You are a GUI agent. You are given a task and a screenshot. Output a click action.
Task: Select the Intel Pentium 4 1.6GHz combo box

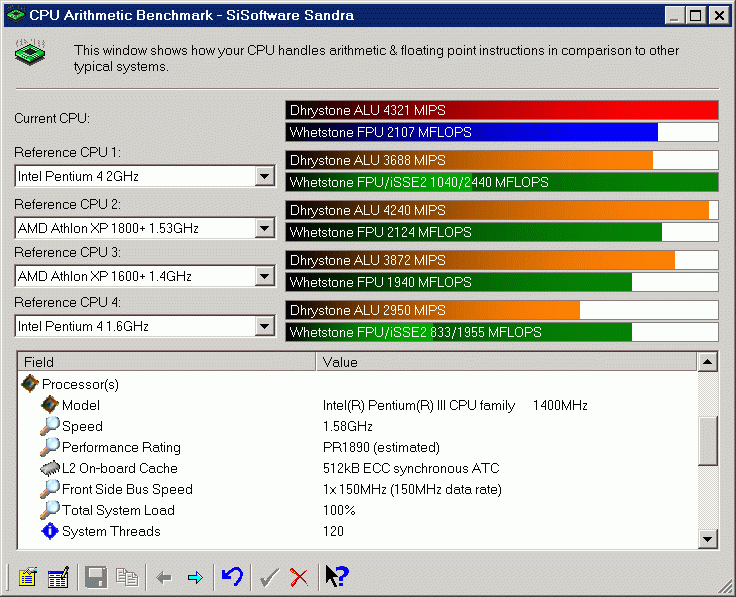pos(145,326)
